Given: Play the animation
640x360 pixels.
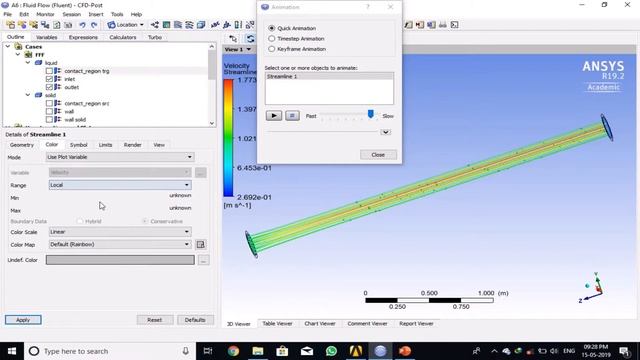Looking at the screenshot, I should click(274, 116).
